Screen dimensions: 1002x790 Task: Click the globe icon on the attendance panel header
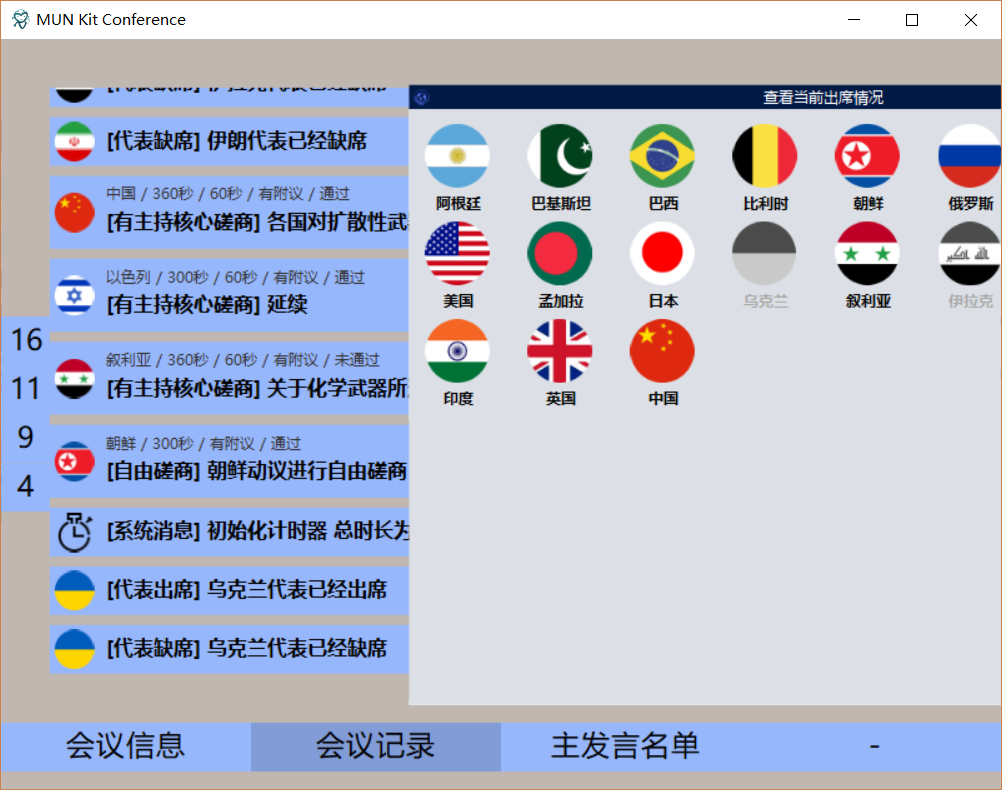(x=422, y=97)
